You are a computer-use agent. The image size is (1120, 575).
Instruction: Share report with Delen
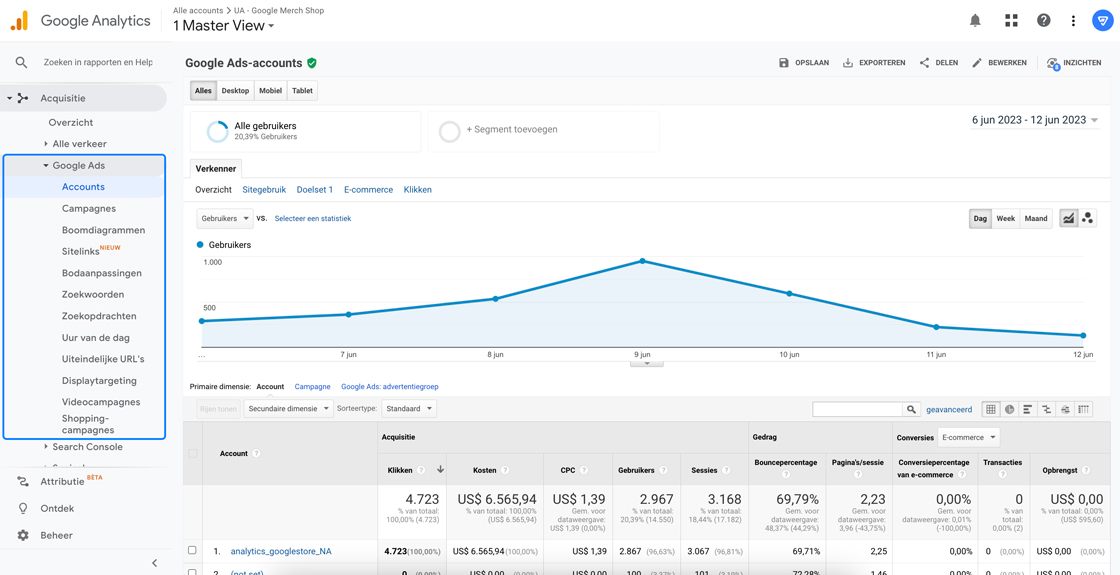click(x=939, y=63)
